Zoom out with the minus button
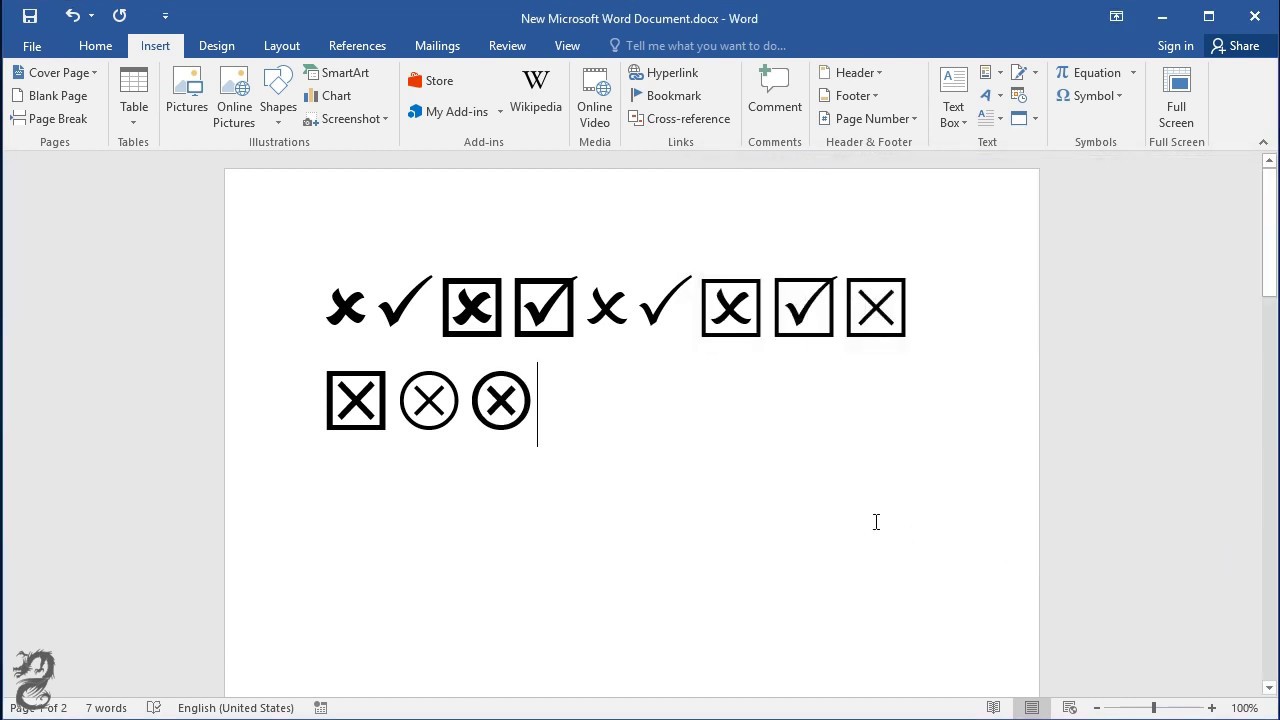Screen dimensions: 1280x720 pyautogui.click(x=1096, y=708)
